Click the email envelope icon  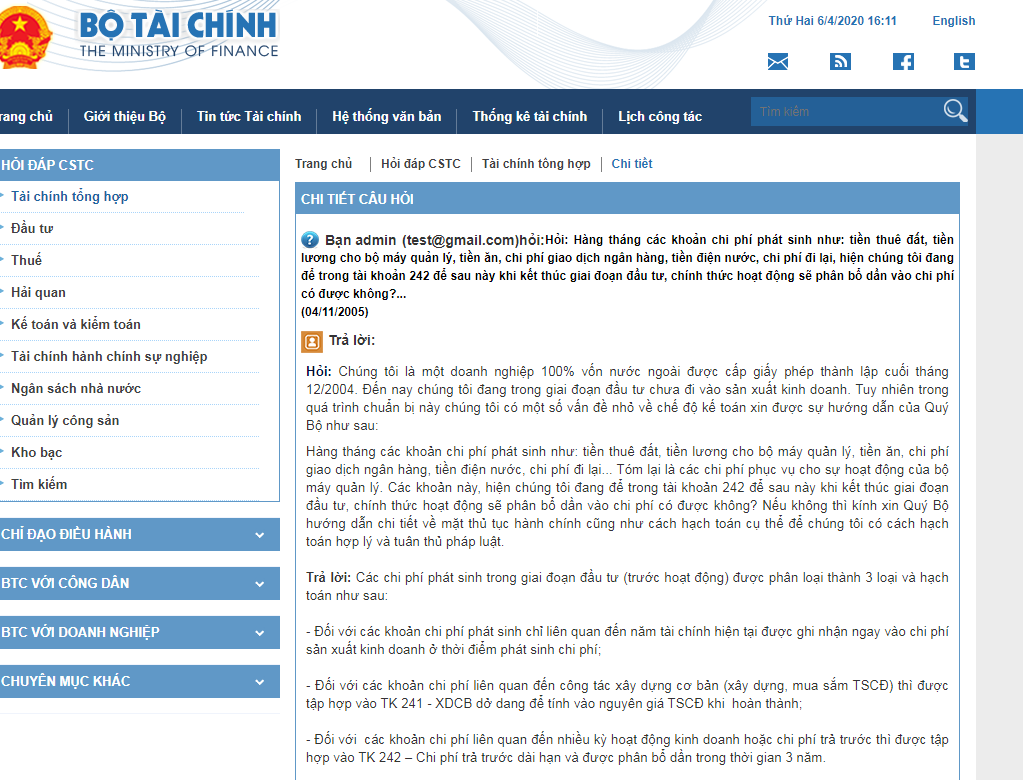pos(778,62)
